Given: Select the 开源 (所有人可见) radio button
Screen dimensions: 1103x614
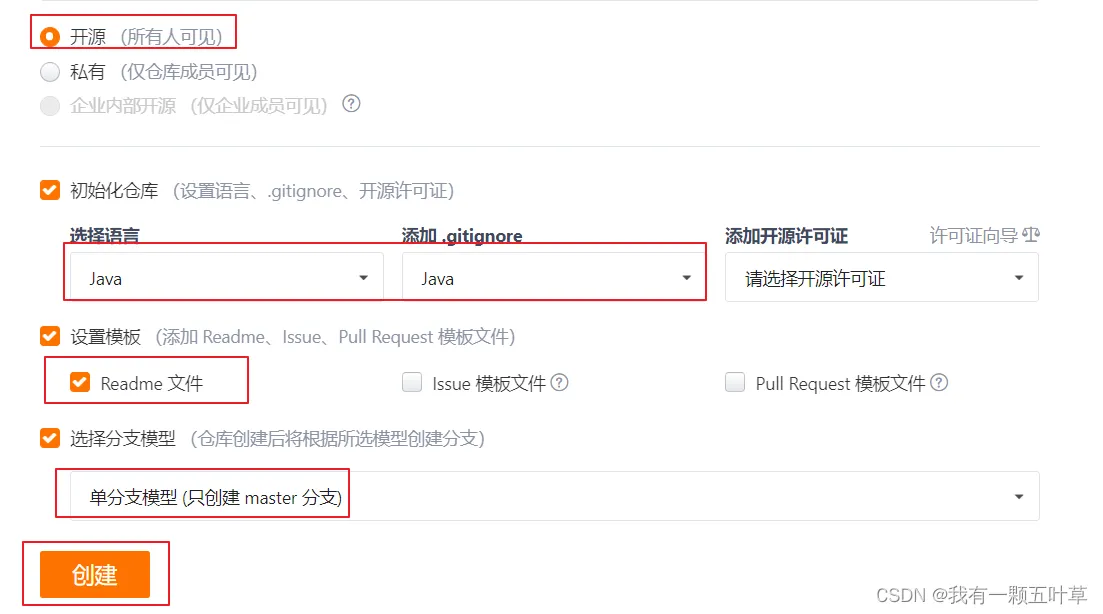Looking at the screenshot, I should [50, 37].
